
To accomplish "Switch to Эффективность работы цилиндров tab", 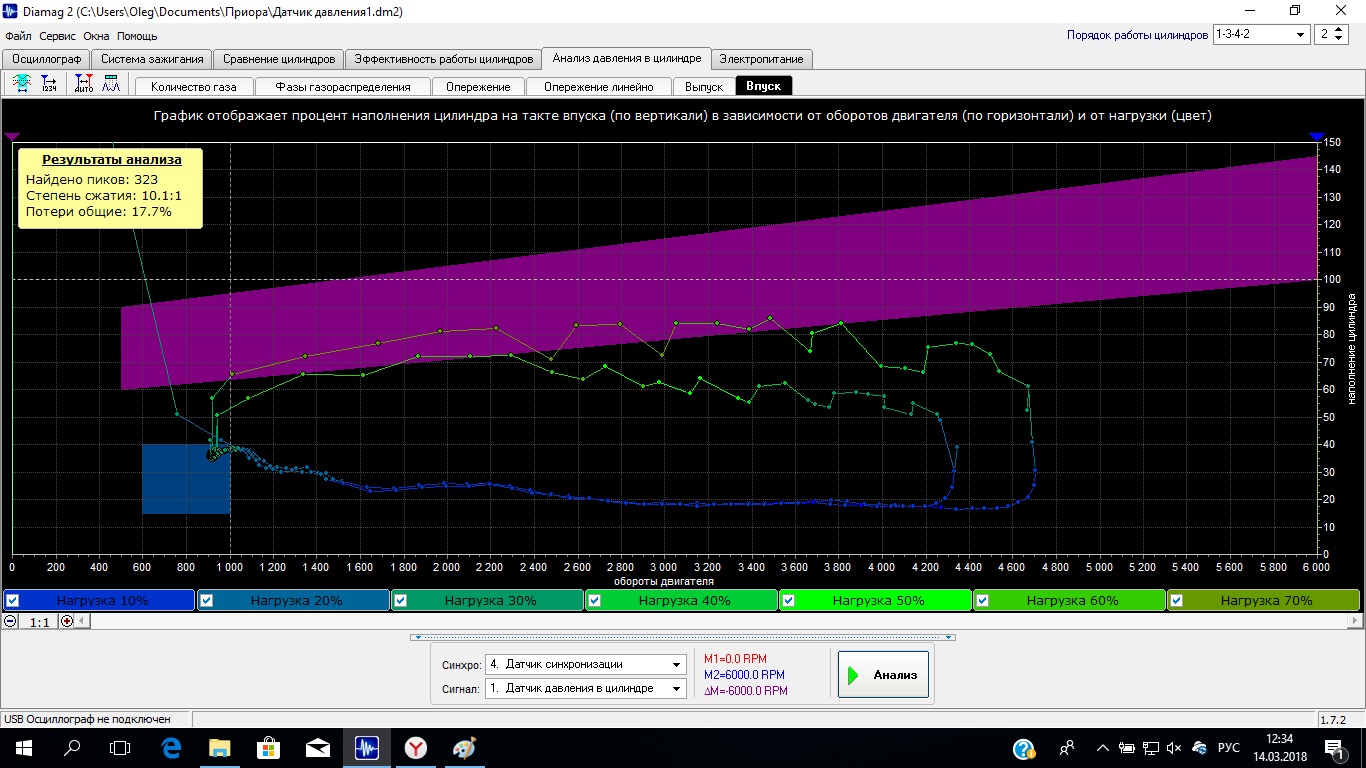I will (443, 59).
